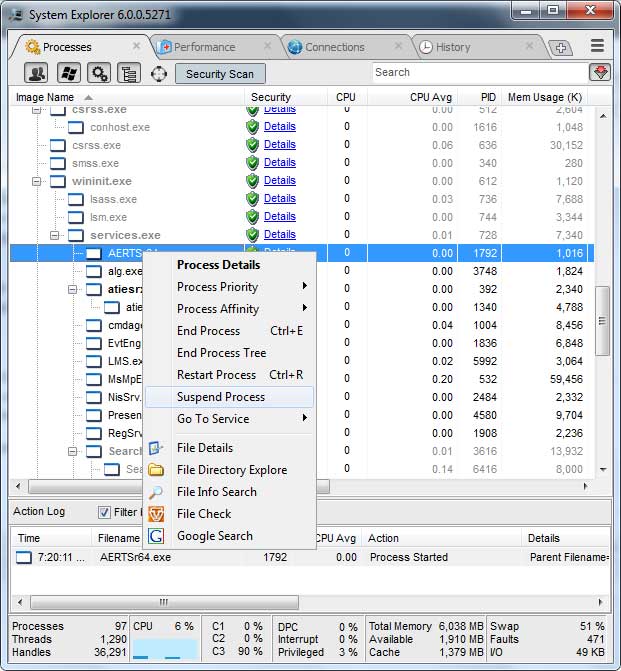This screenshot has height=671, width=621.
Task: Collapse the top csrss.exe tree node
Action: pyautogui.click(x=37, y=110)
